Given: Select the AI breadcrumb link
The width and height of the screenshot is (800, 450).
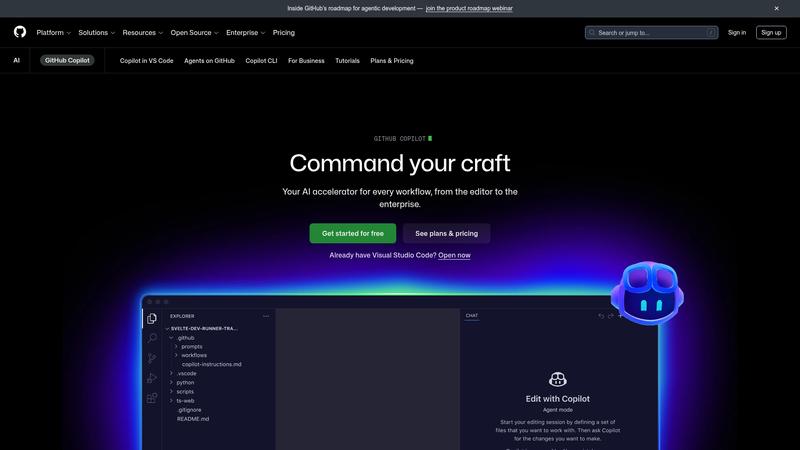Looking at the screenshot, I should (x=16, y=60).
